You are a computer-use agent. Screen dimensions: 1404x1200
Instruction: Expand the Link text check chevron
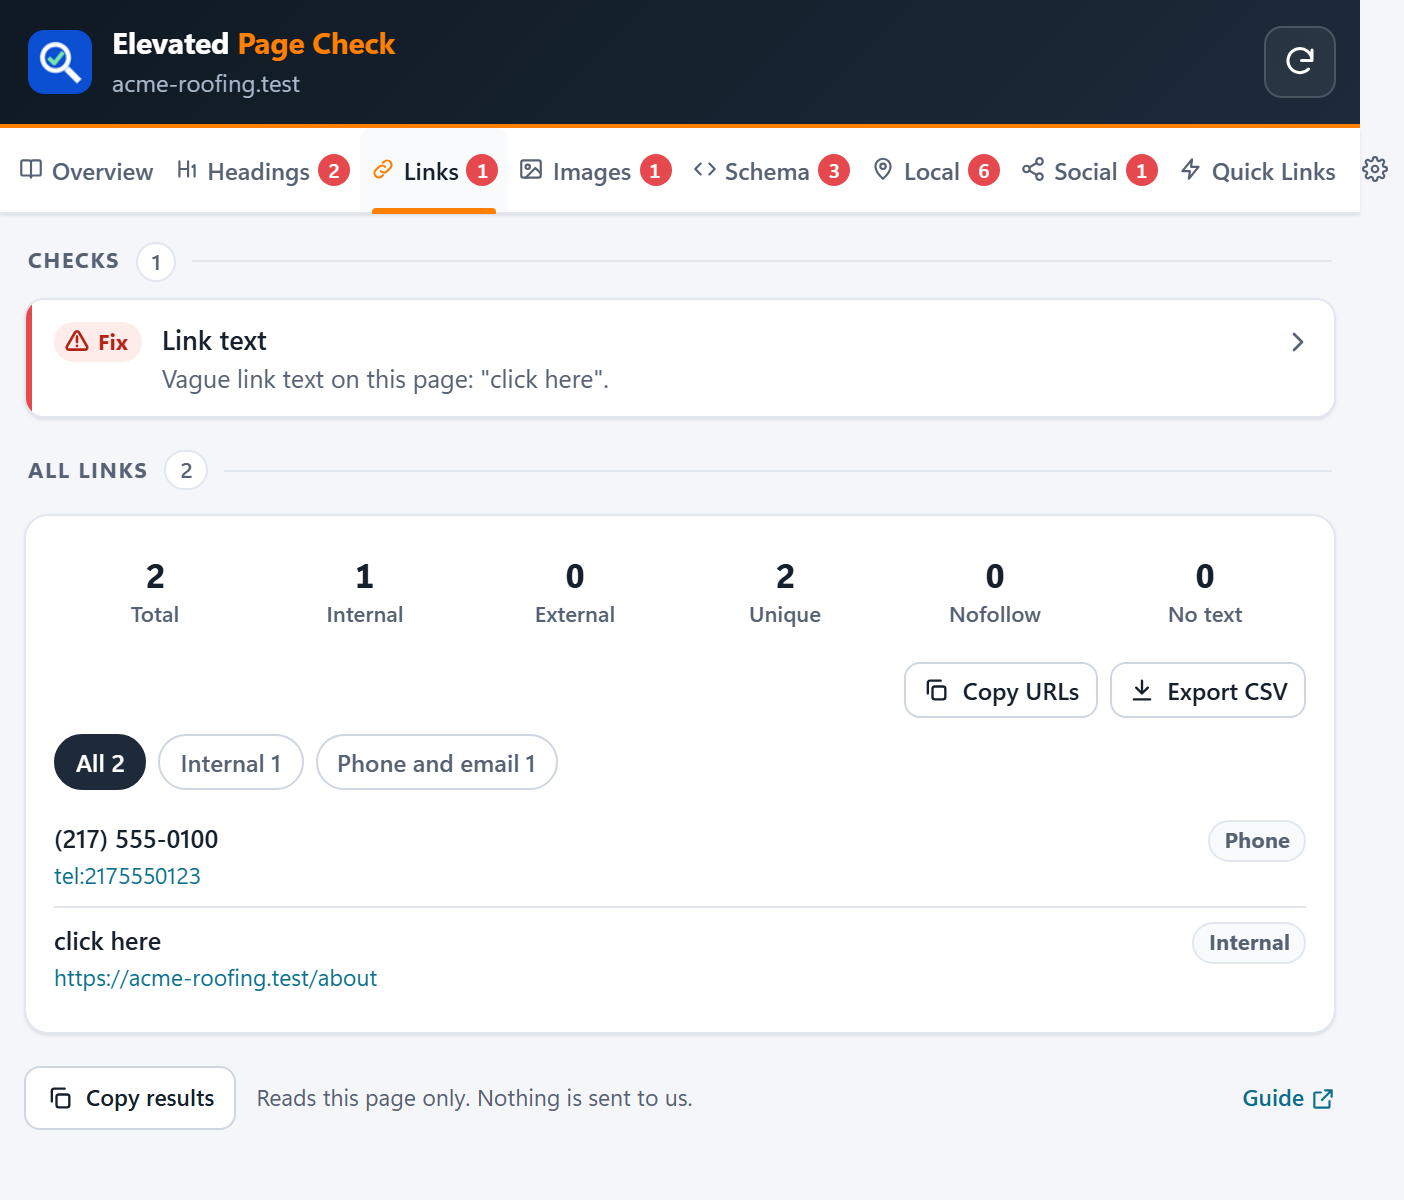point(1297,342)
